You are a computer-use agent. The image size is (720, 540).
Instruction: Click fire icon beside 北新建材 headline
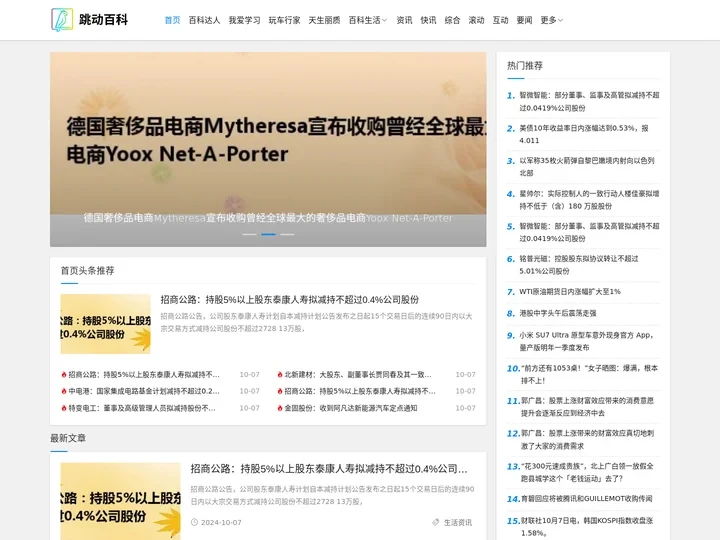click(280, 375)
